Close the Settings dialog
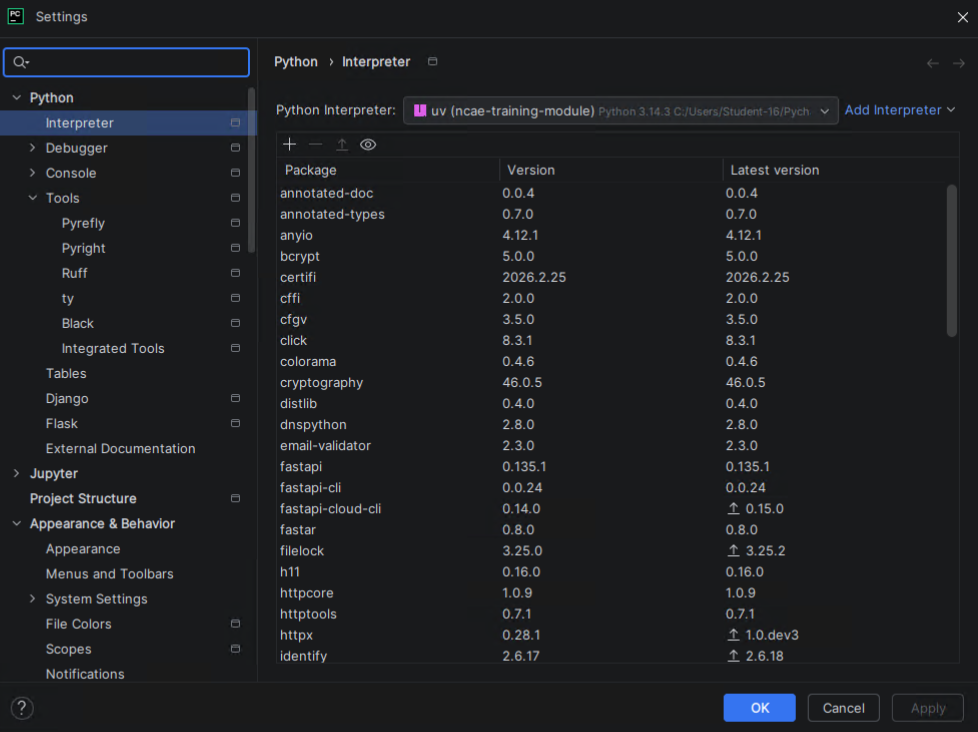Image resolution: width=978 pixels, height=732 pixels. click(962, 17)
